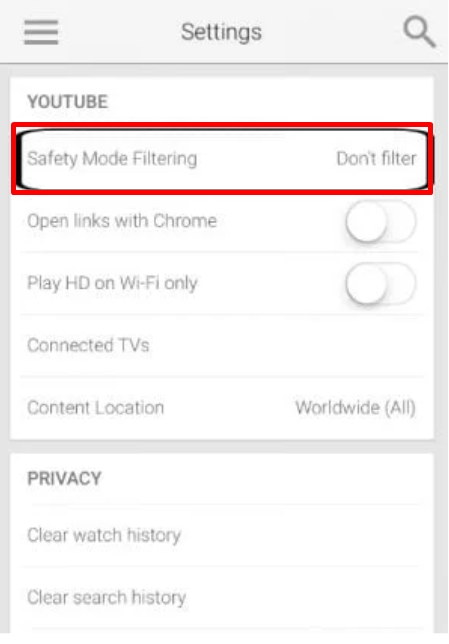Click the white knob of the Wi-Fi HD switch
This screenshot has width=449, height=644.
[x=366, y=284]
